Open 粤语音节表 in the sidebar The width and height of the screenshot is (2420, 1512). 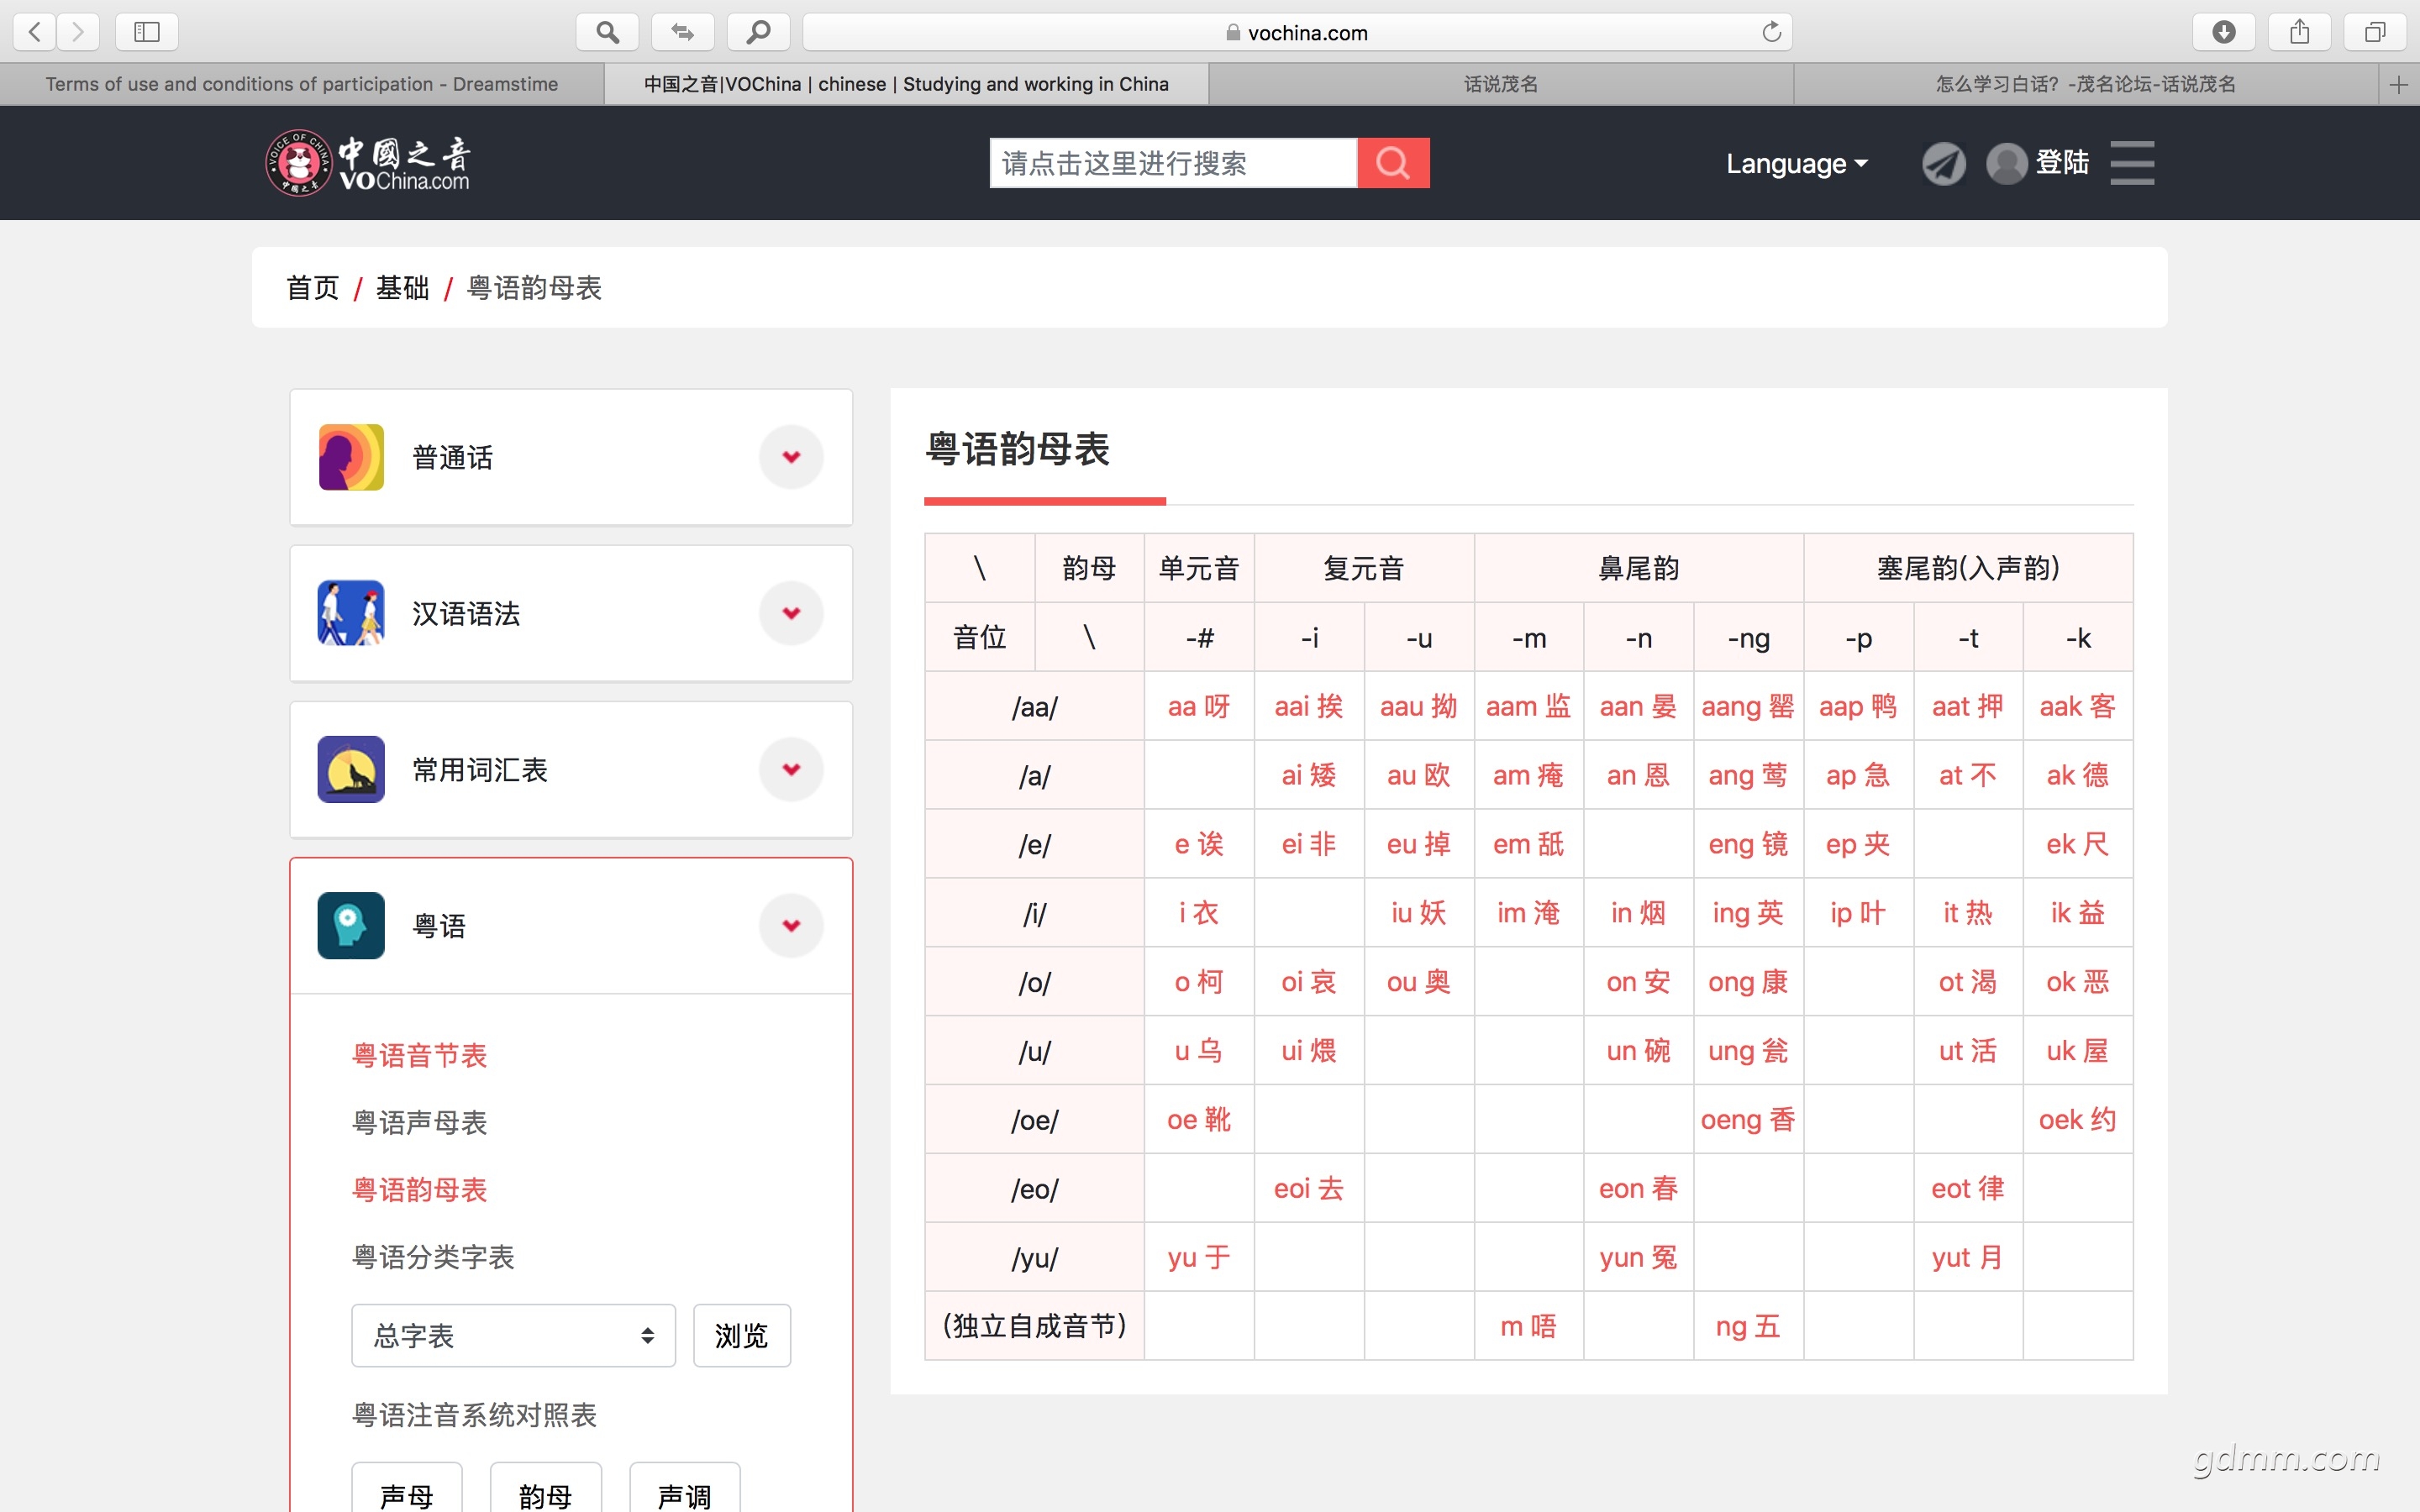(x=420, y=1055)
